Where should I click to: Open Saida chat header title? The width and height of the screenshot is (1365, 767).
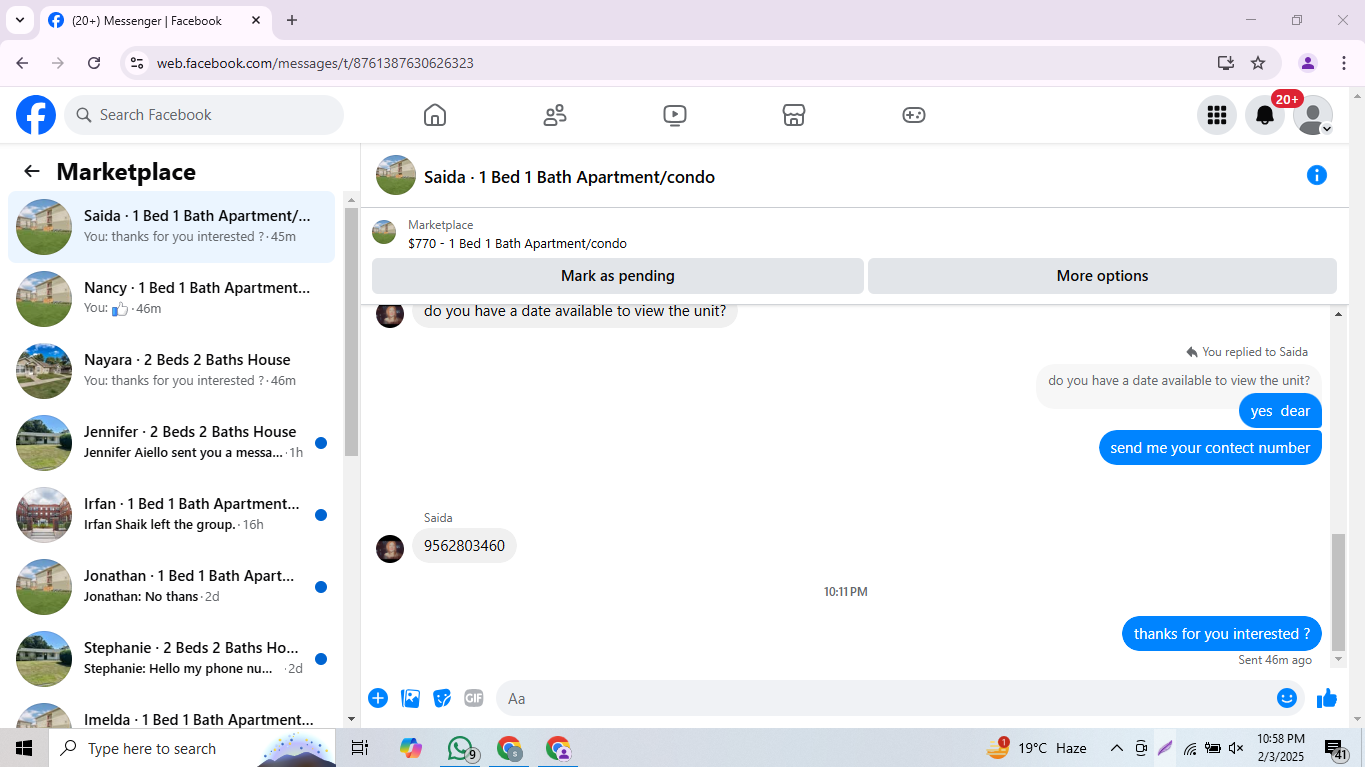coord(569,177)
